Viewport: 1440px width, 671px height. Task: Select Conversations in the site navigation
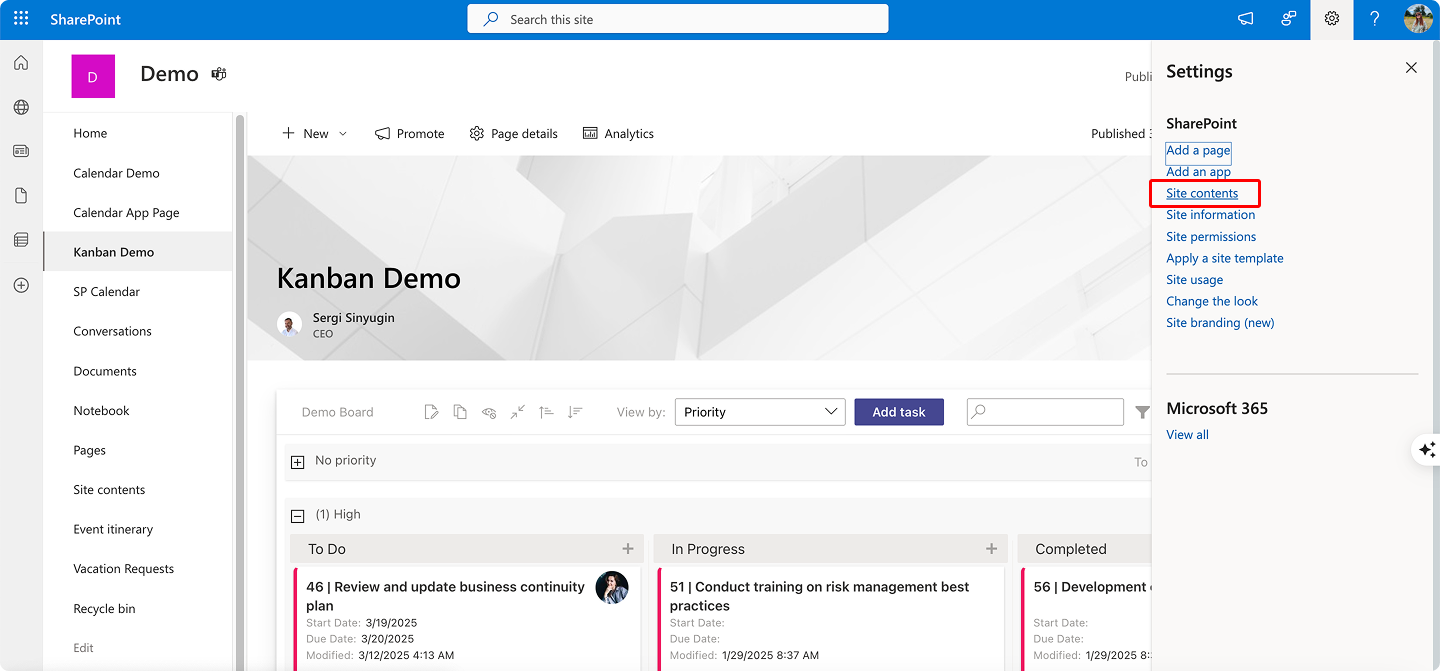point(112,331)
